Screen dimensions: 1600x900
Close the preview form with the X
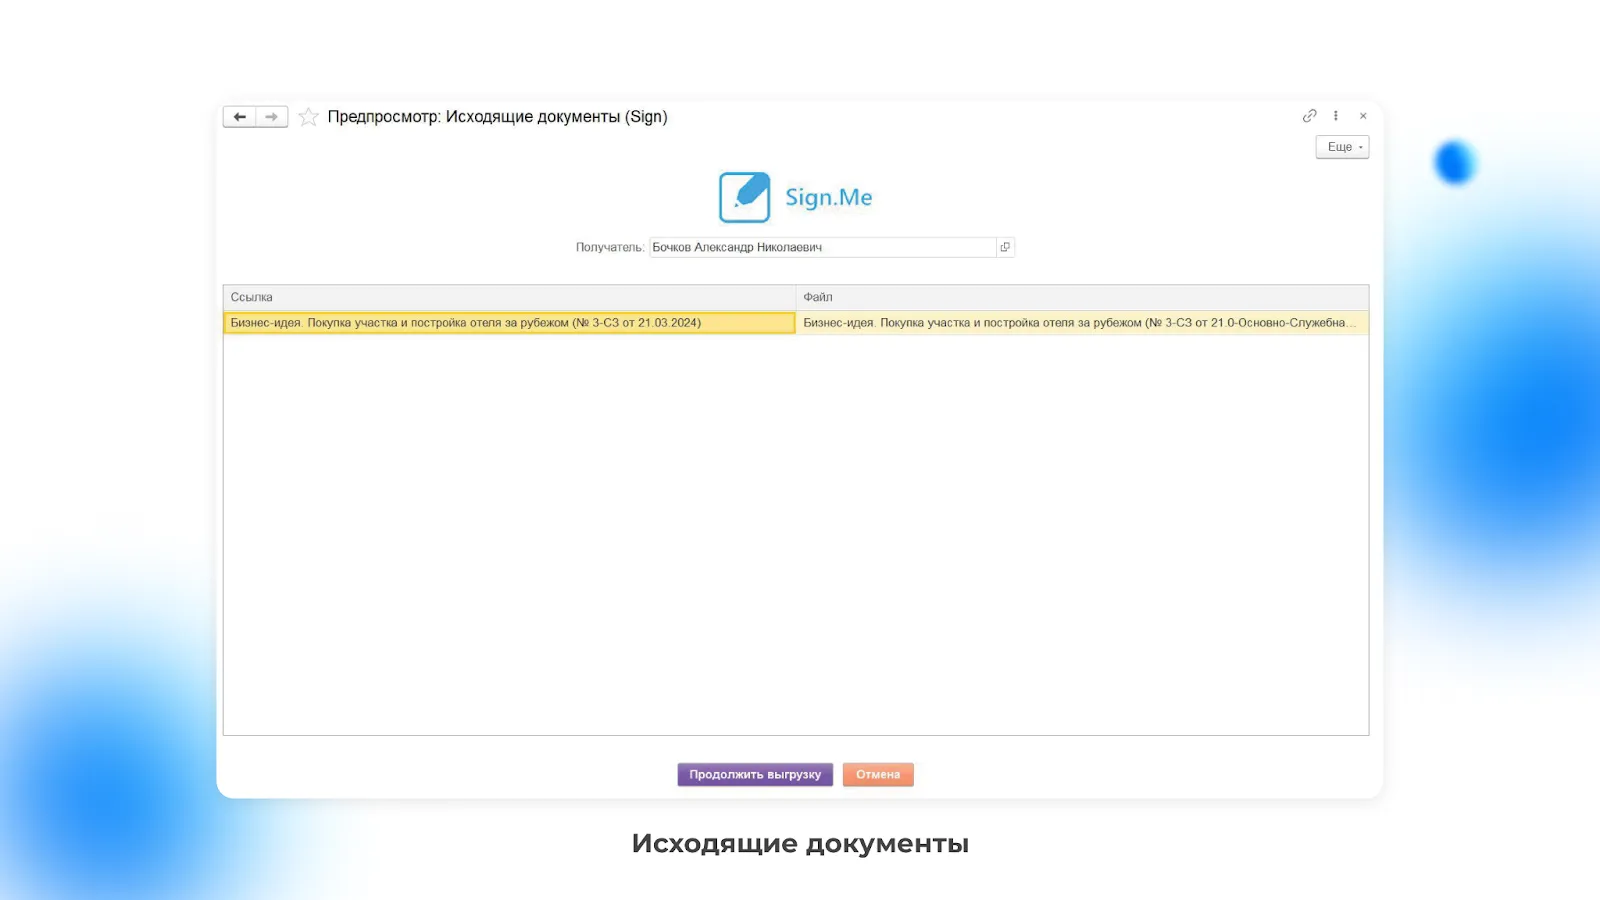click(1363, 116)
